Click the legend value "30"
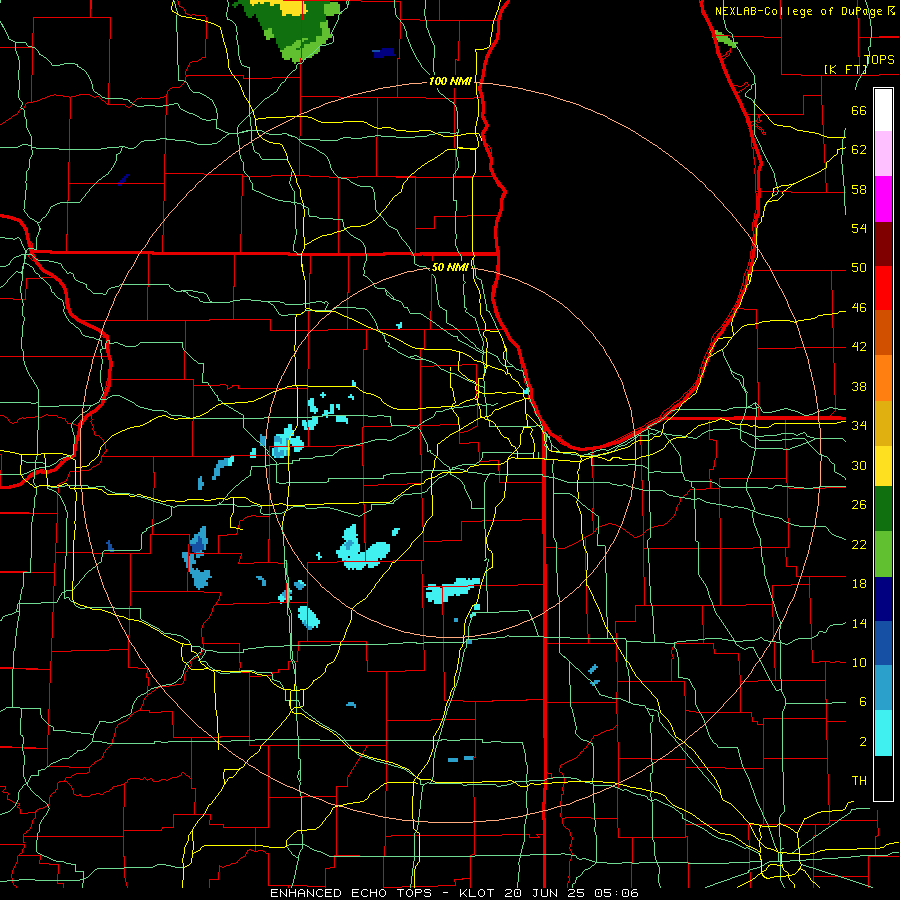Screen dimensions: 900x900 click(859, 465)
